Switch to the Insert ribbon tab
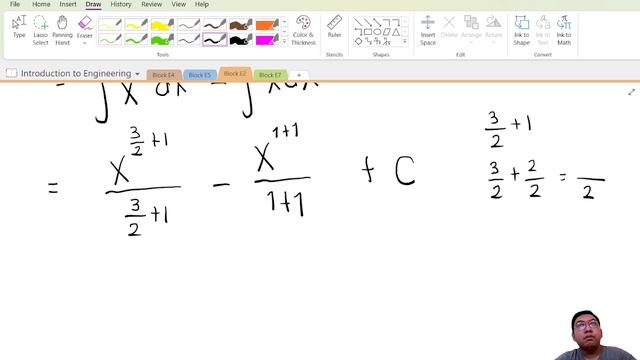Viewport: 640px width, 360px height. (68, 4)
